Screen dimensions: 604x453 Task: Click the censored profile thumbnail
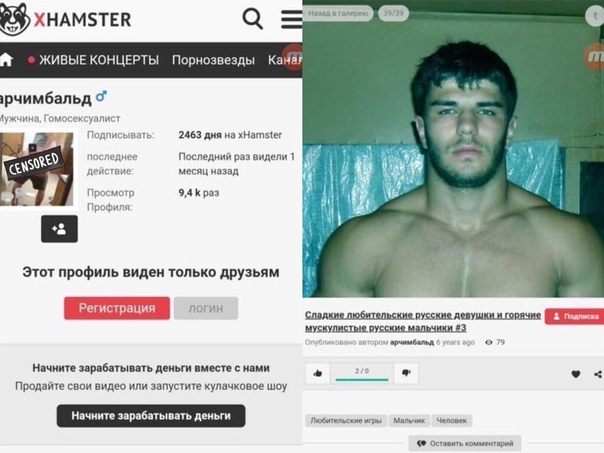(37, 169)
